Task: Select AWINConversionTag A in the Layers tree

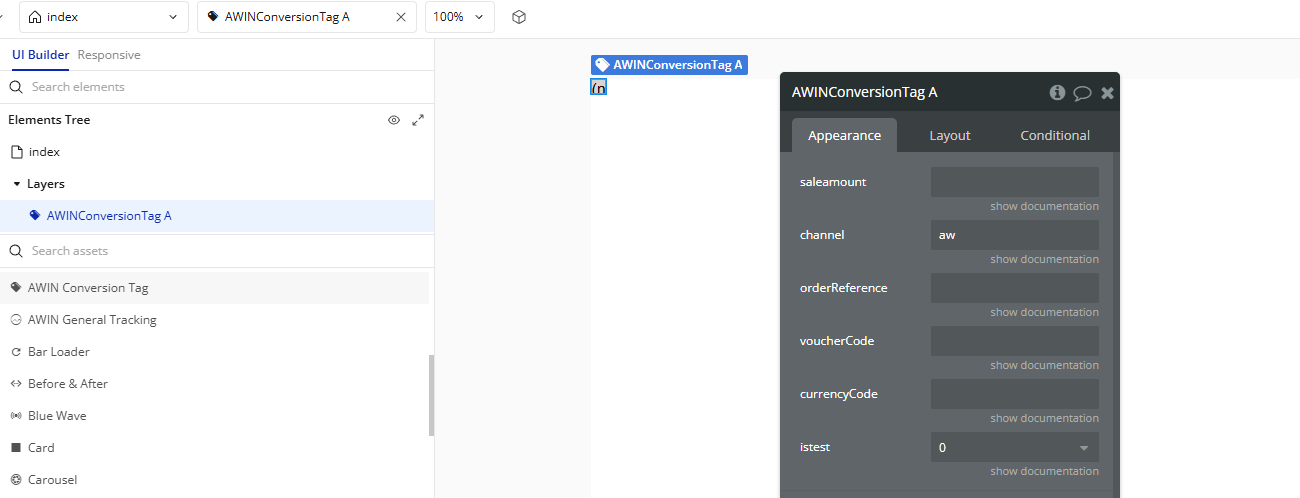Action: tap(217, 216)
